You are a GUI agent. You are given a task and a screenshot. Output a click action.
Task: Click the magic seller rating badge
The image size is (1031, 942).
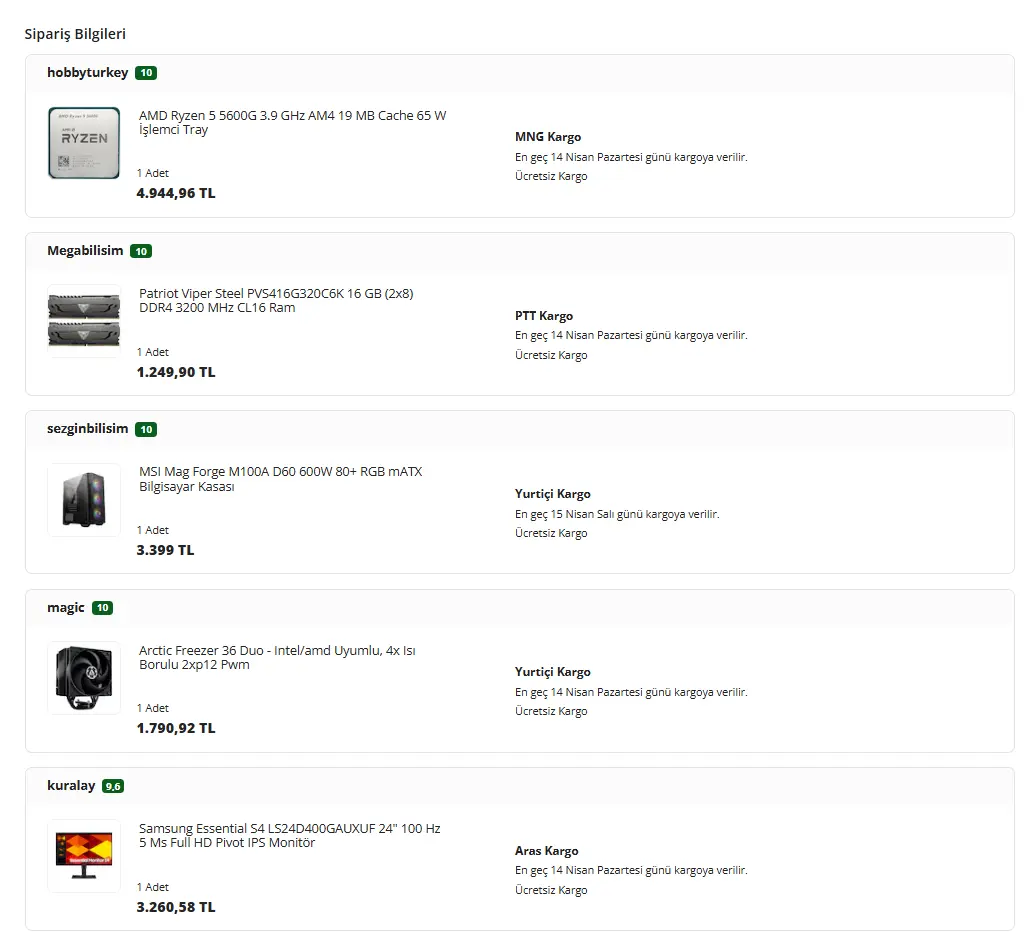[103, 608]
